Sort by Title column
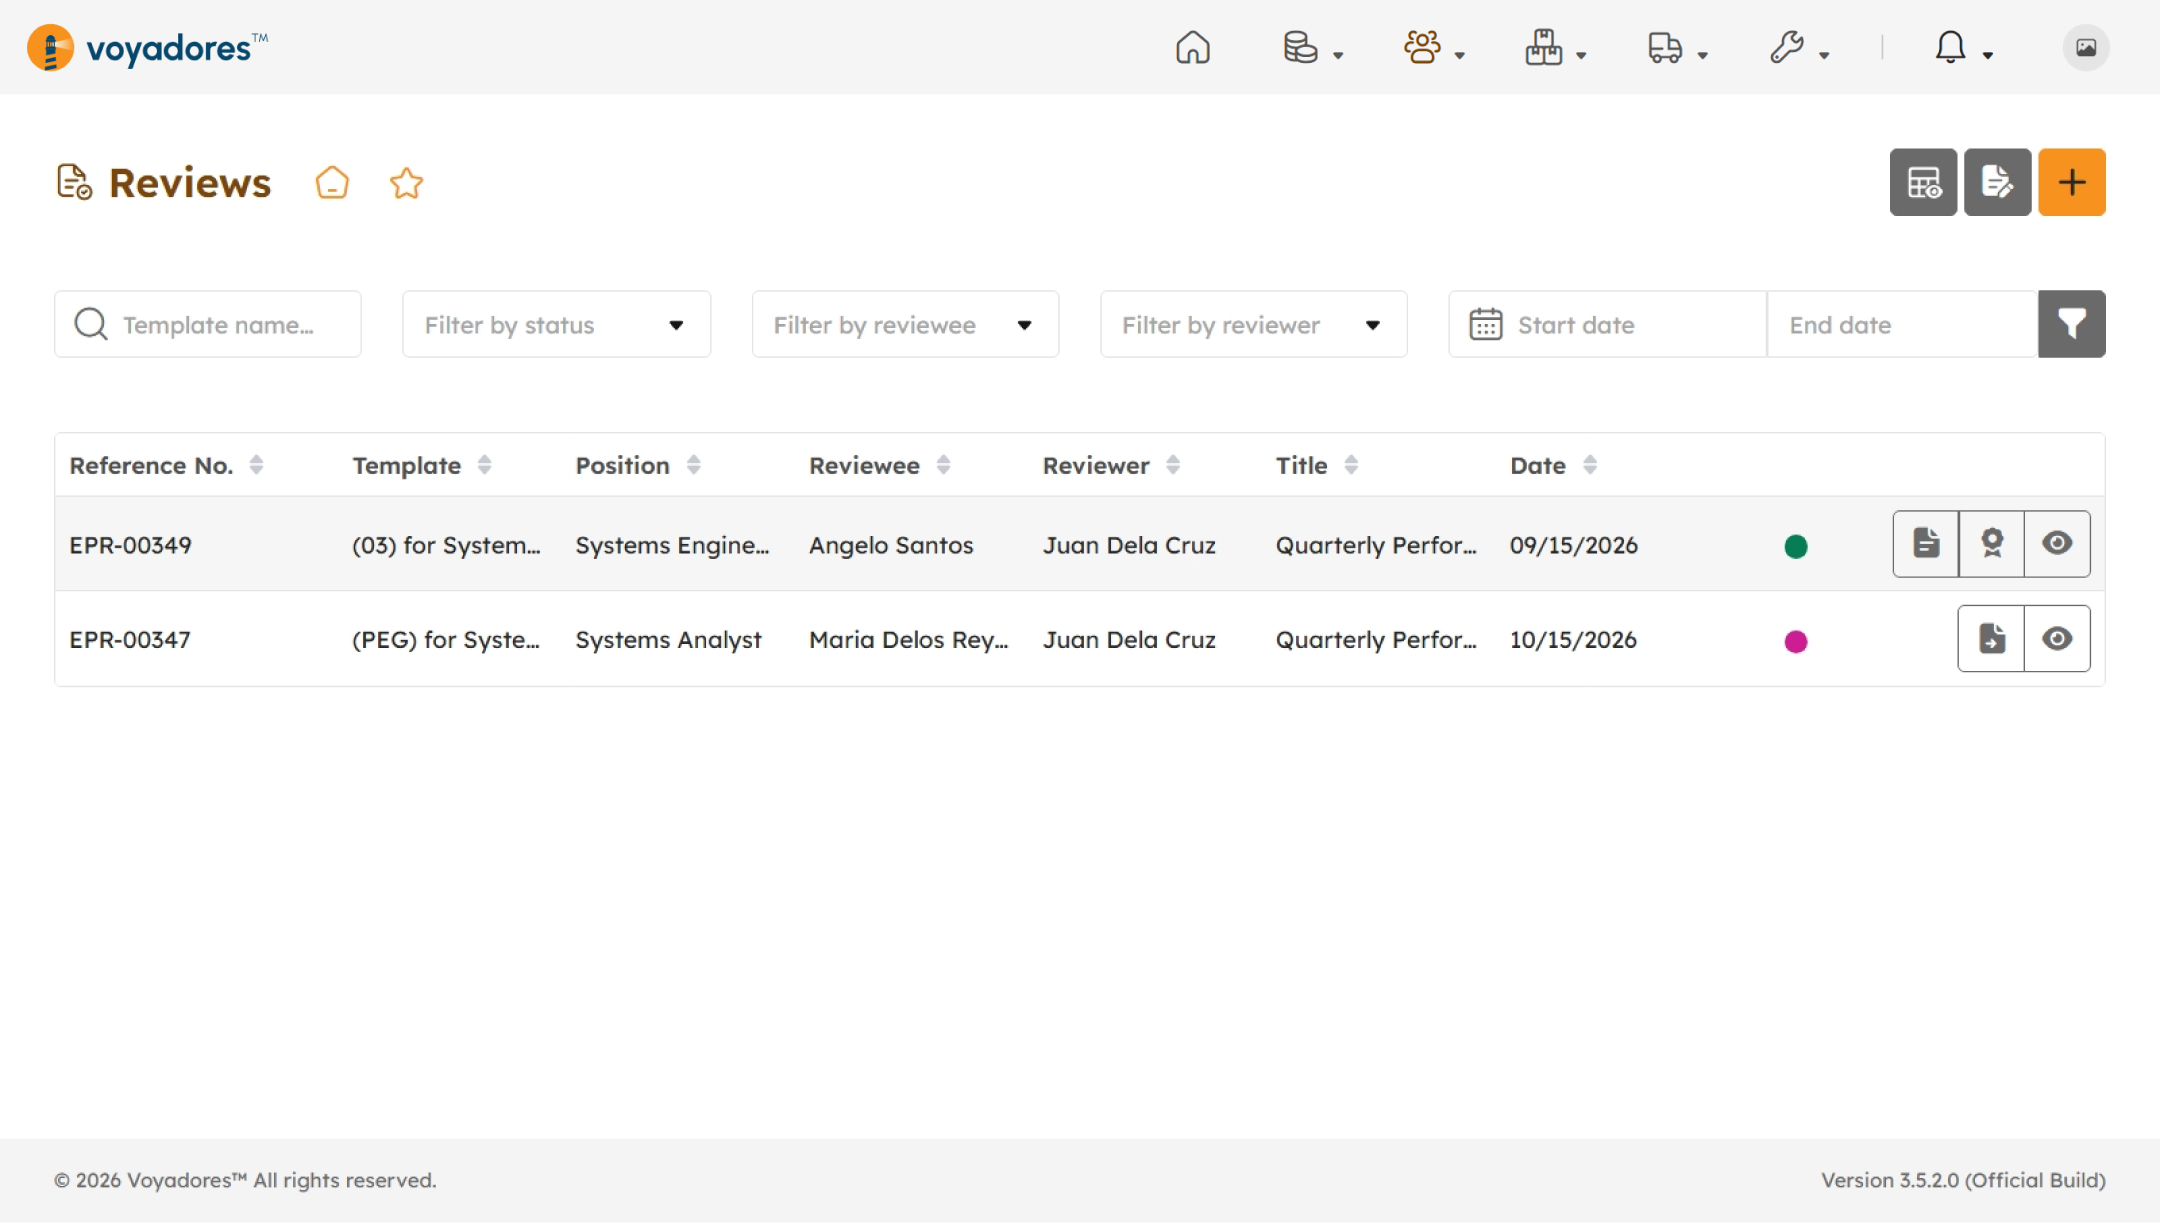The width and height of the screenshot is (2160, 1223). [1317, 465]
